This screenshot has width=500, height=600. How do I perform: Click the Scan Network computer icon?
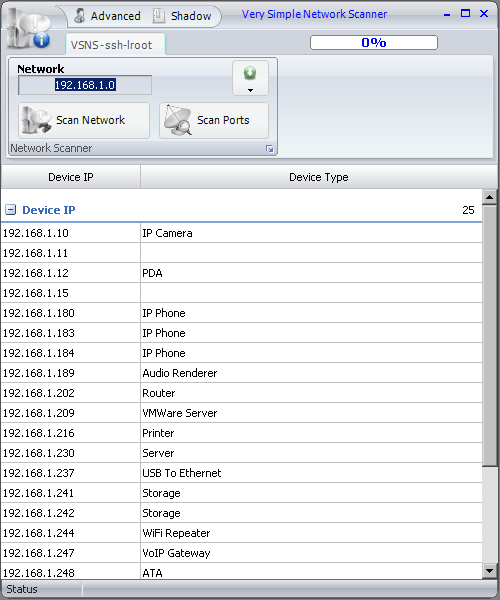click(x=36, y=120)
